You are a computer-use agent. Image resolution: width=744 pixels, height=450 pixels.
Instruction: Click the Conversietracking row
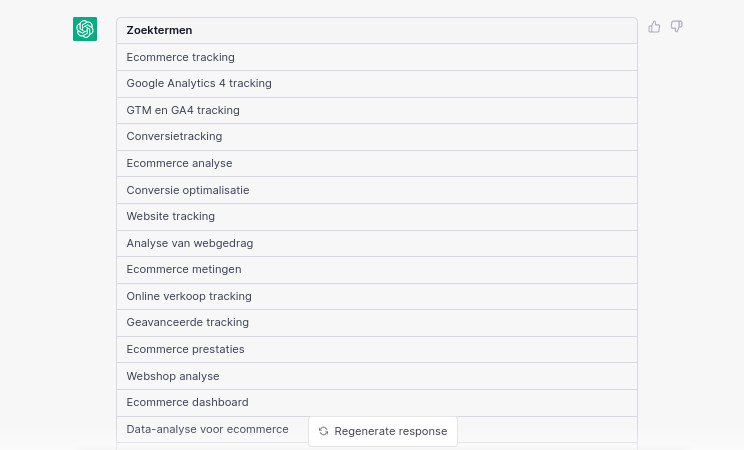coord(377,137)
